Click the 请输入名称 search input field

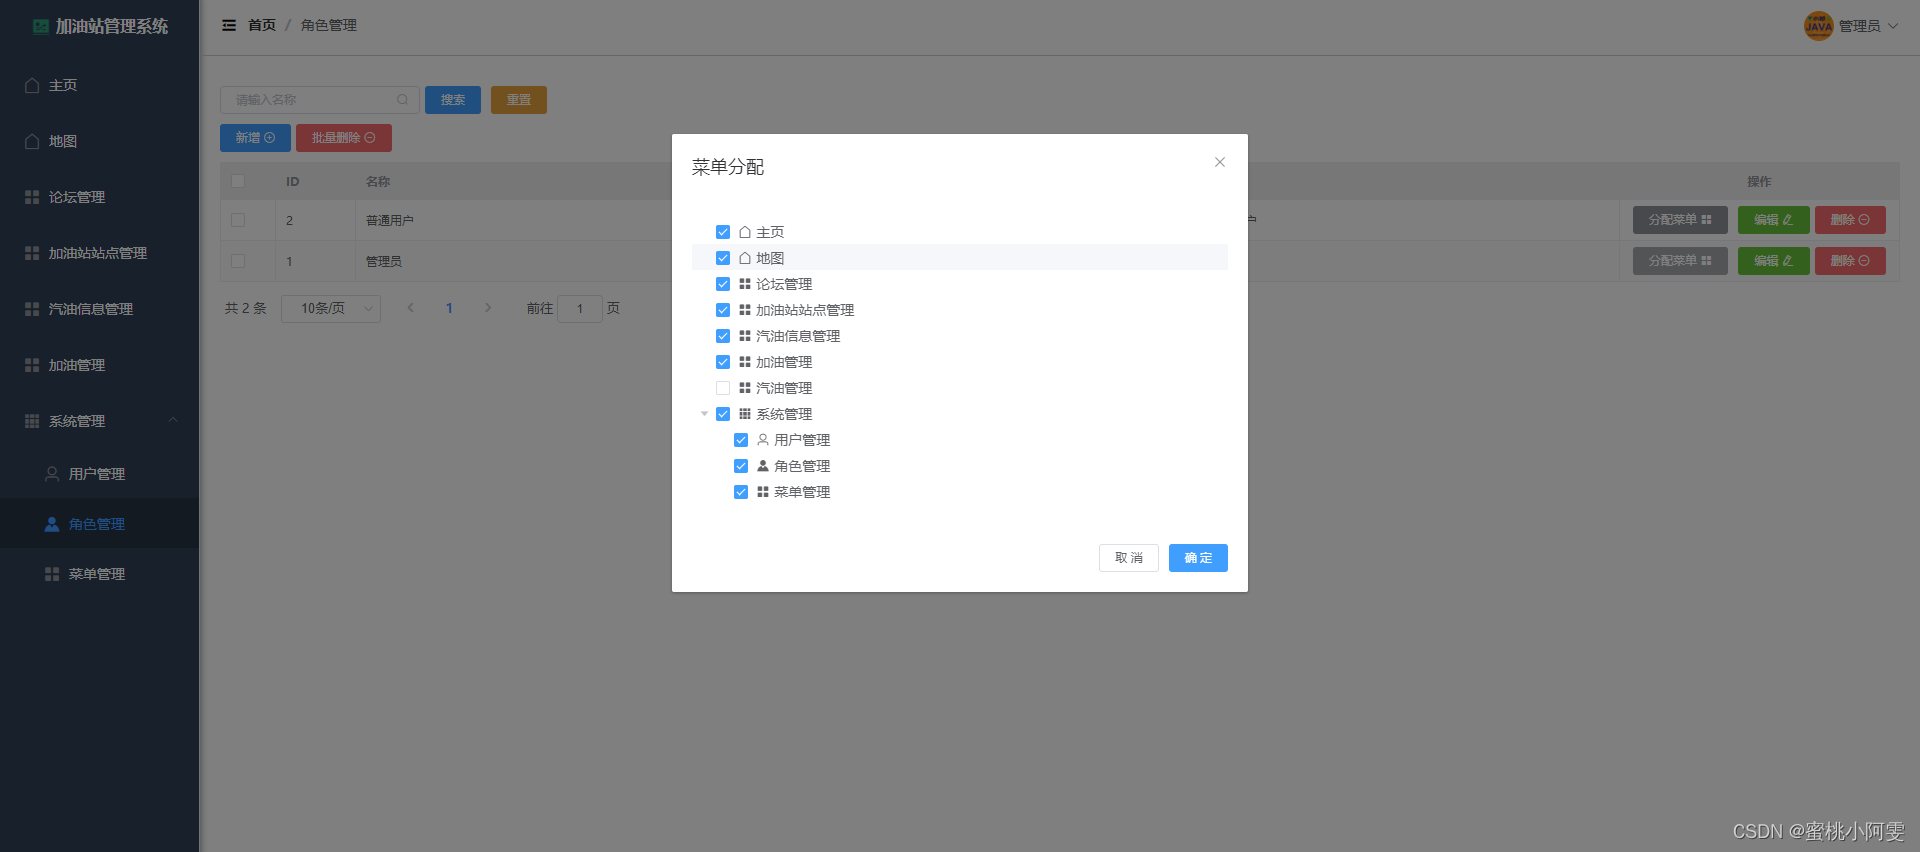pyautogui.click(x=320, y=100)
